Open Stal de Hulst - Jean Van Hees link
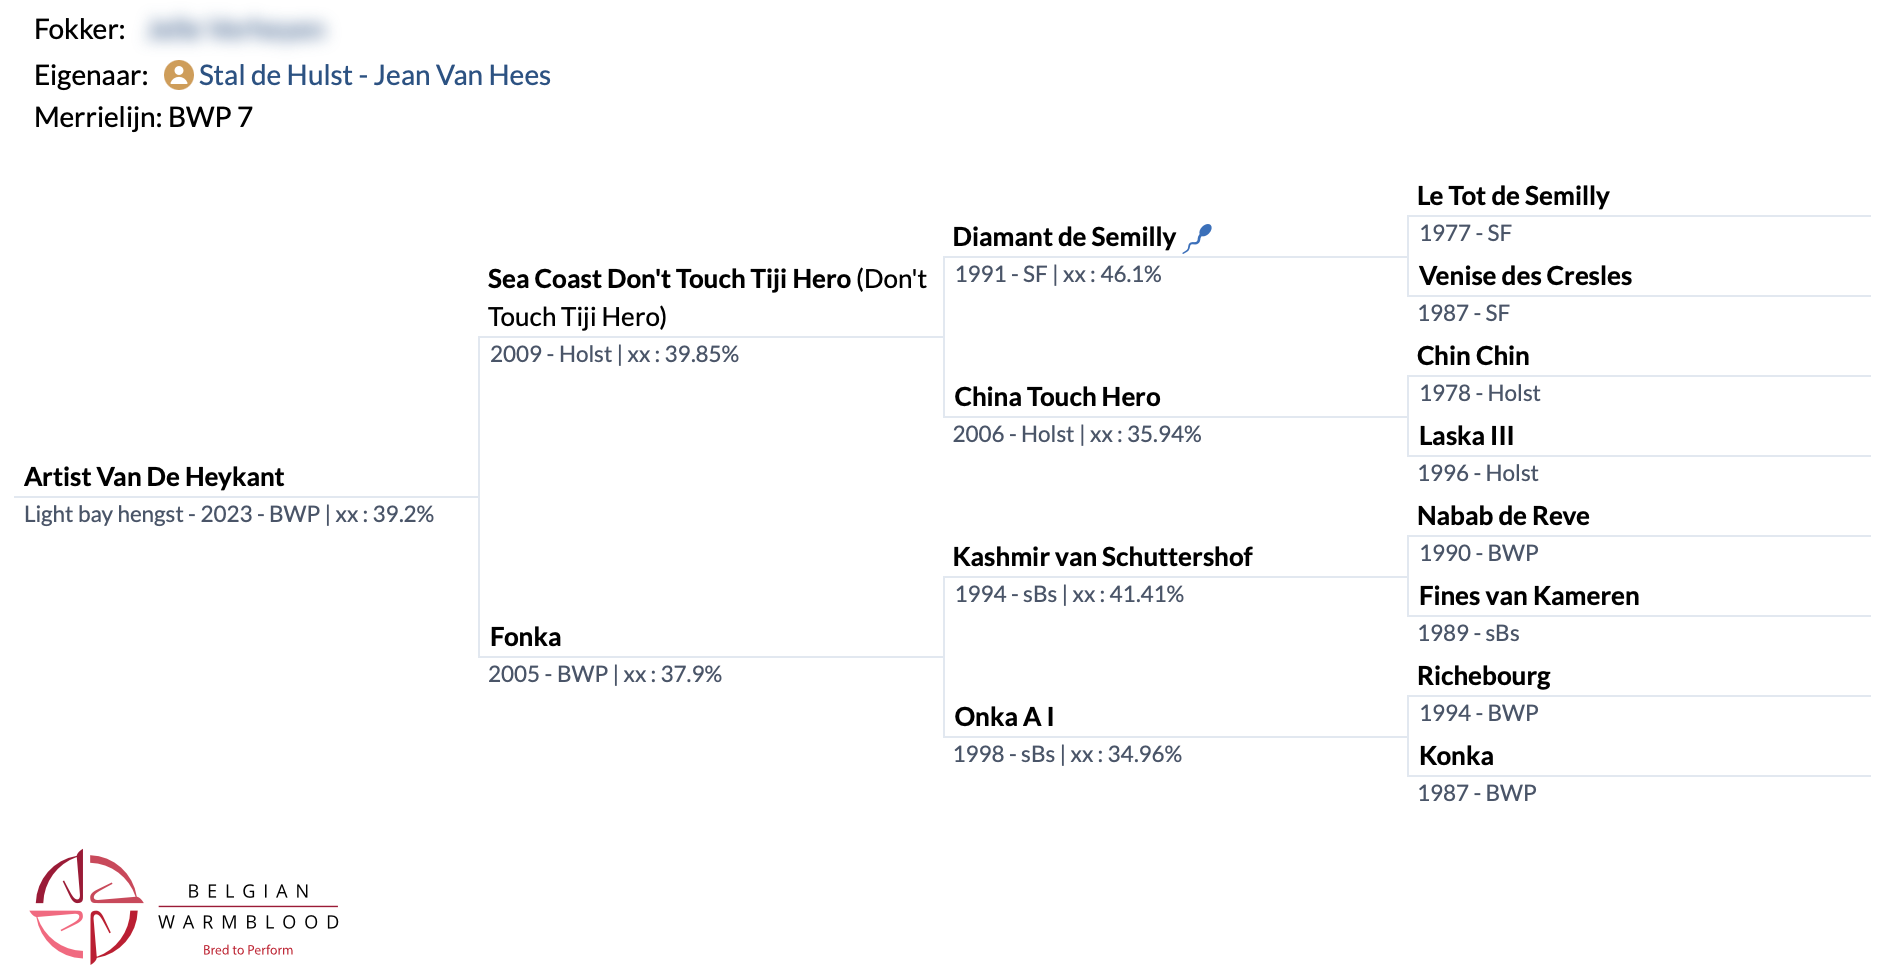1882x972 pixels. pos(374,75)
